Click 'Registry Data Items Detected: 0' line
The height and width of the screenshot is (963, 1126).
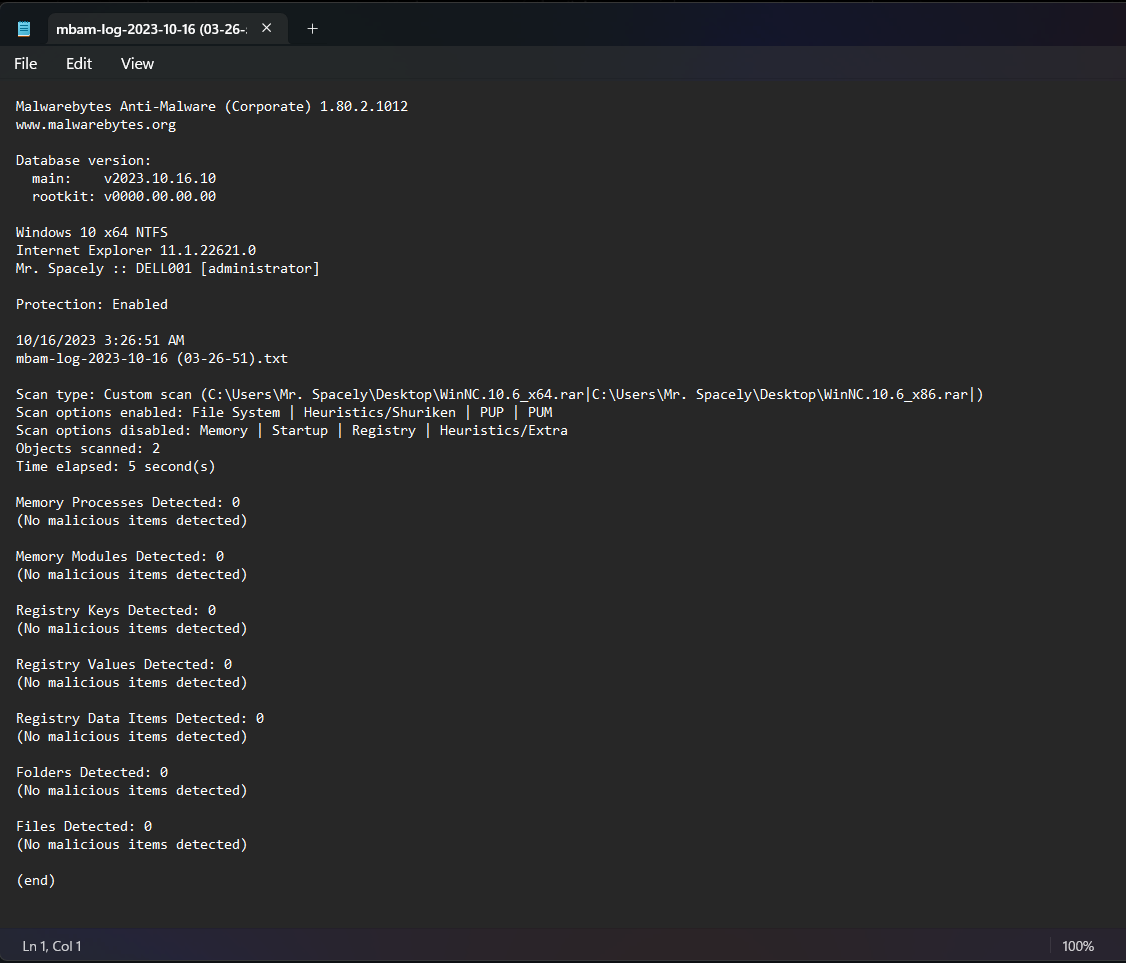click(140, 718)
